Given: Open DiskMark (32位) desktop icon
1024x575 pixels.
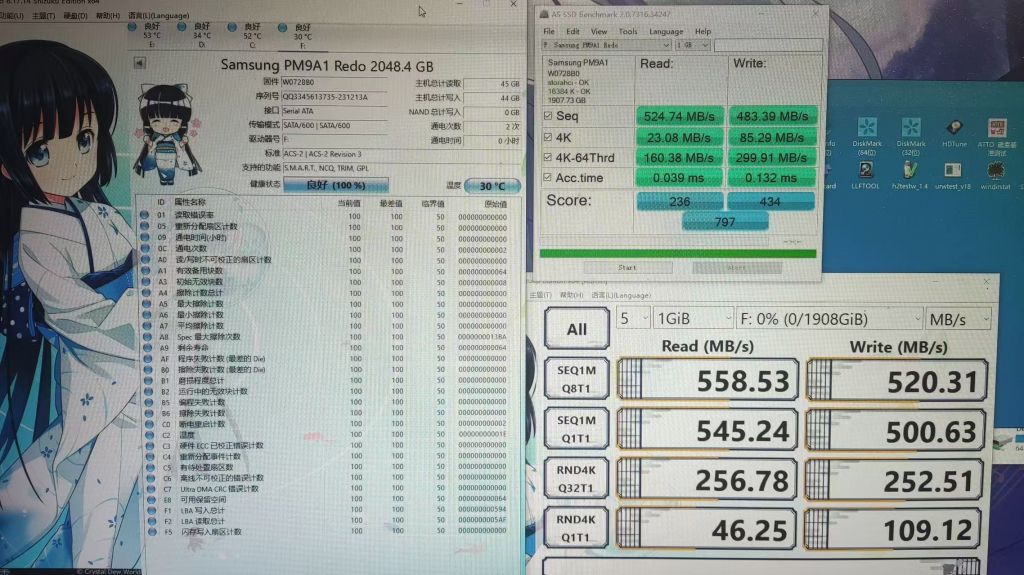Looking at the screenshot, I should pos(910,136).
